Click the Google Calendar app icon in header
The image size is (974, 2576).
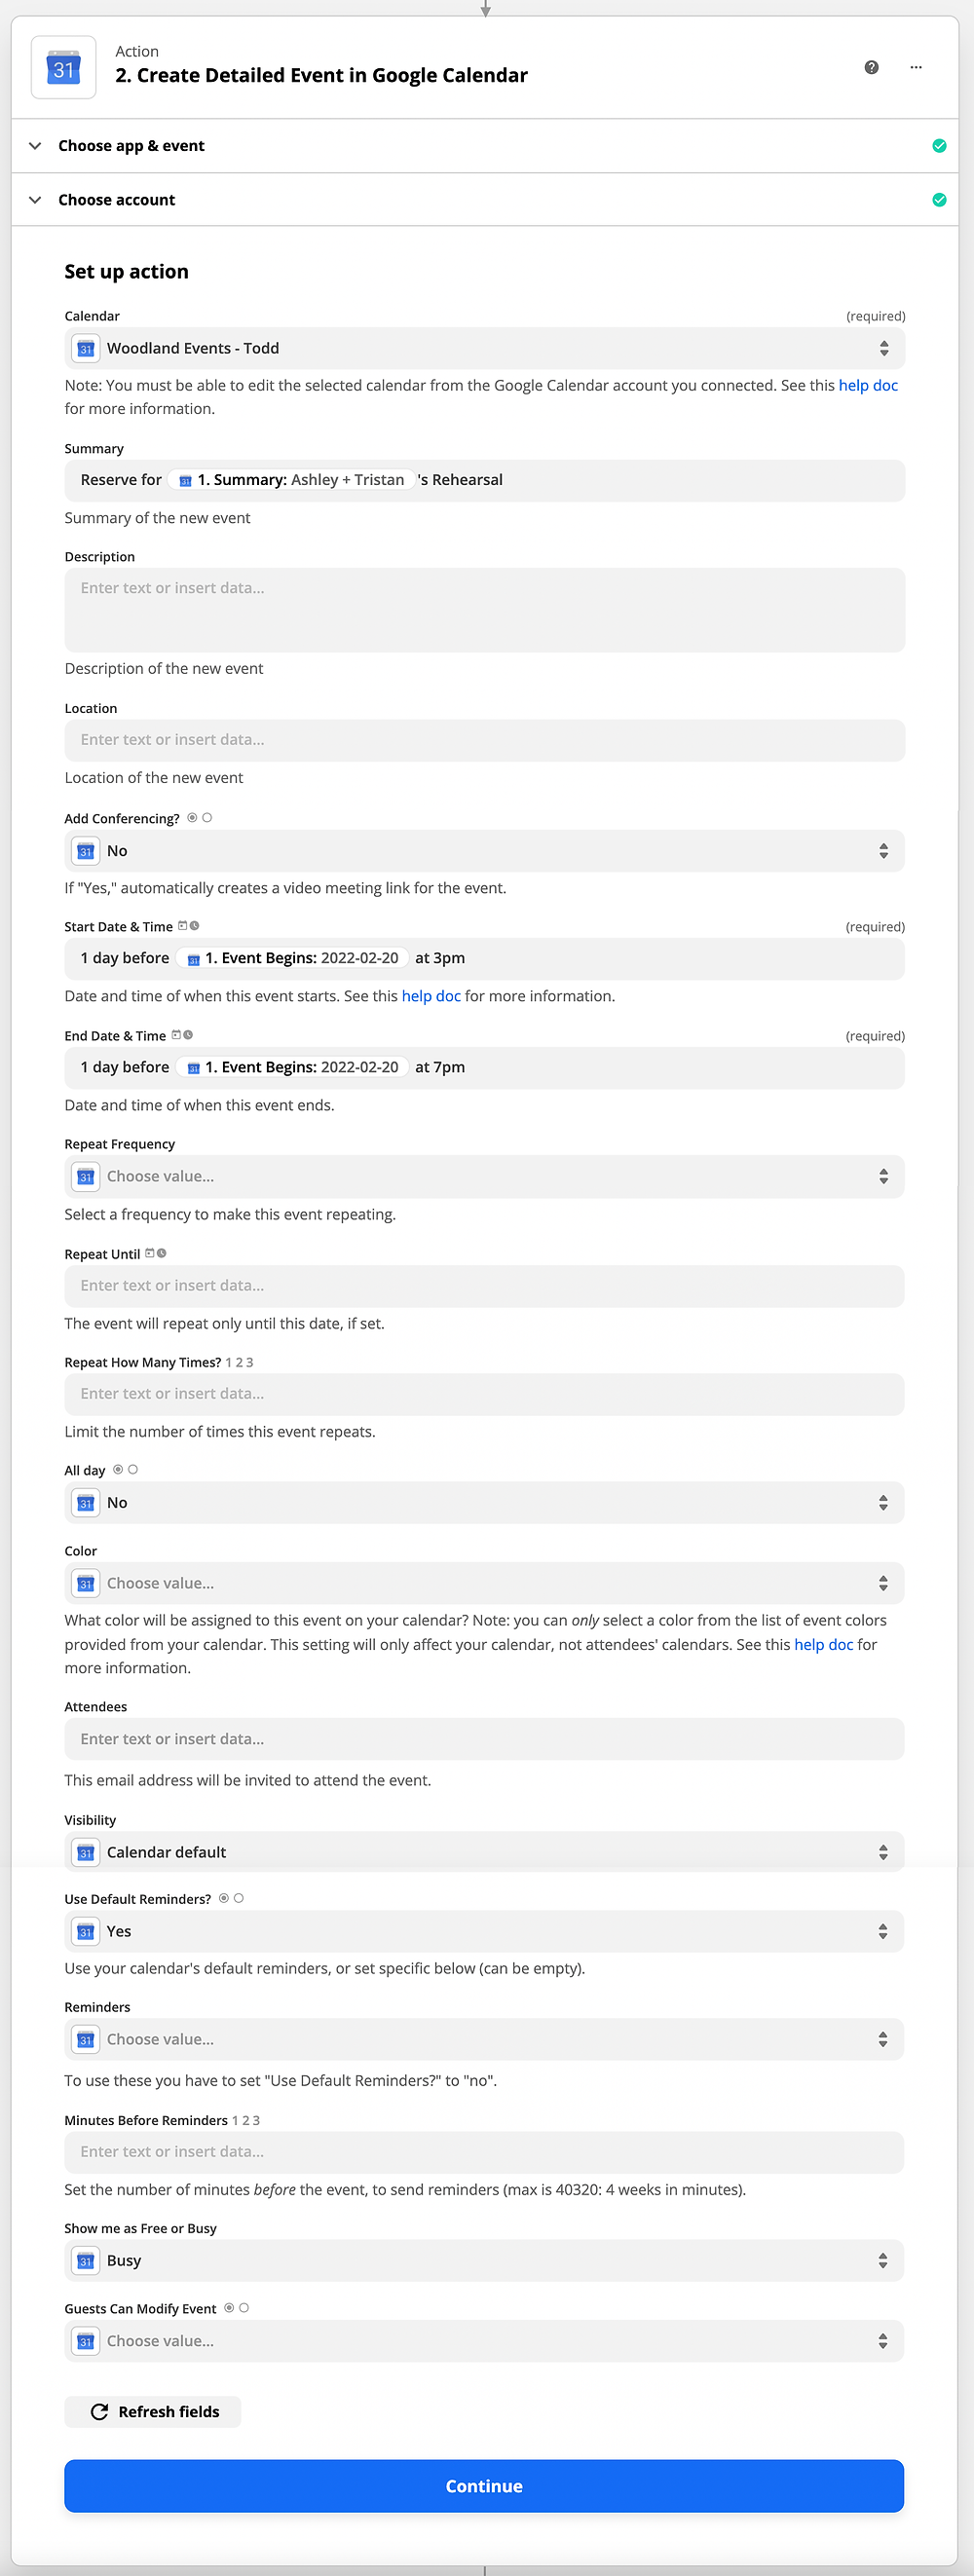(x=64, y=68)
